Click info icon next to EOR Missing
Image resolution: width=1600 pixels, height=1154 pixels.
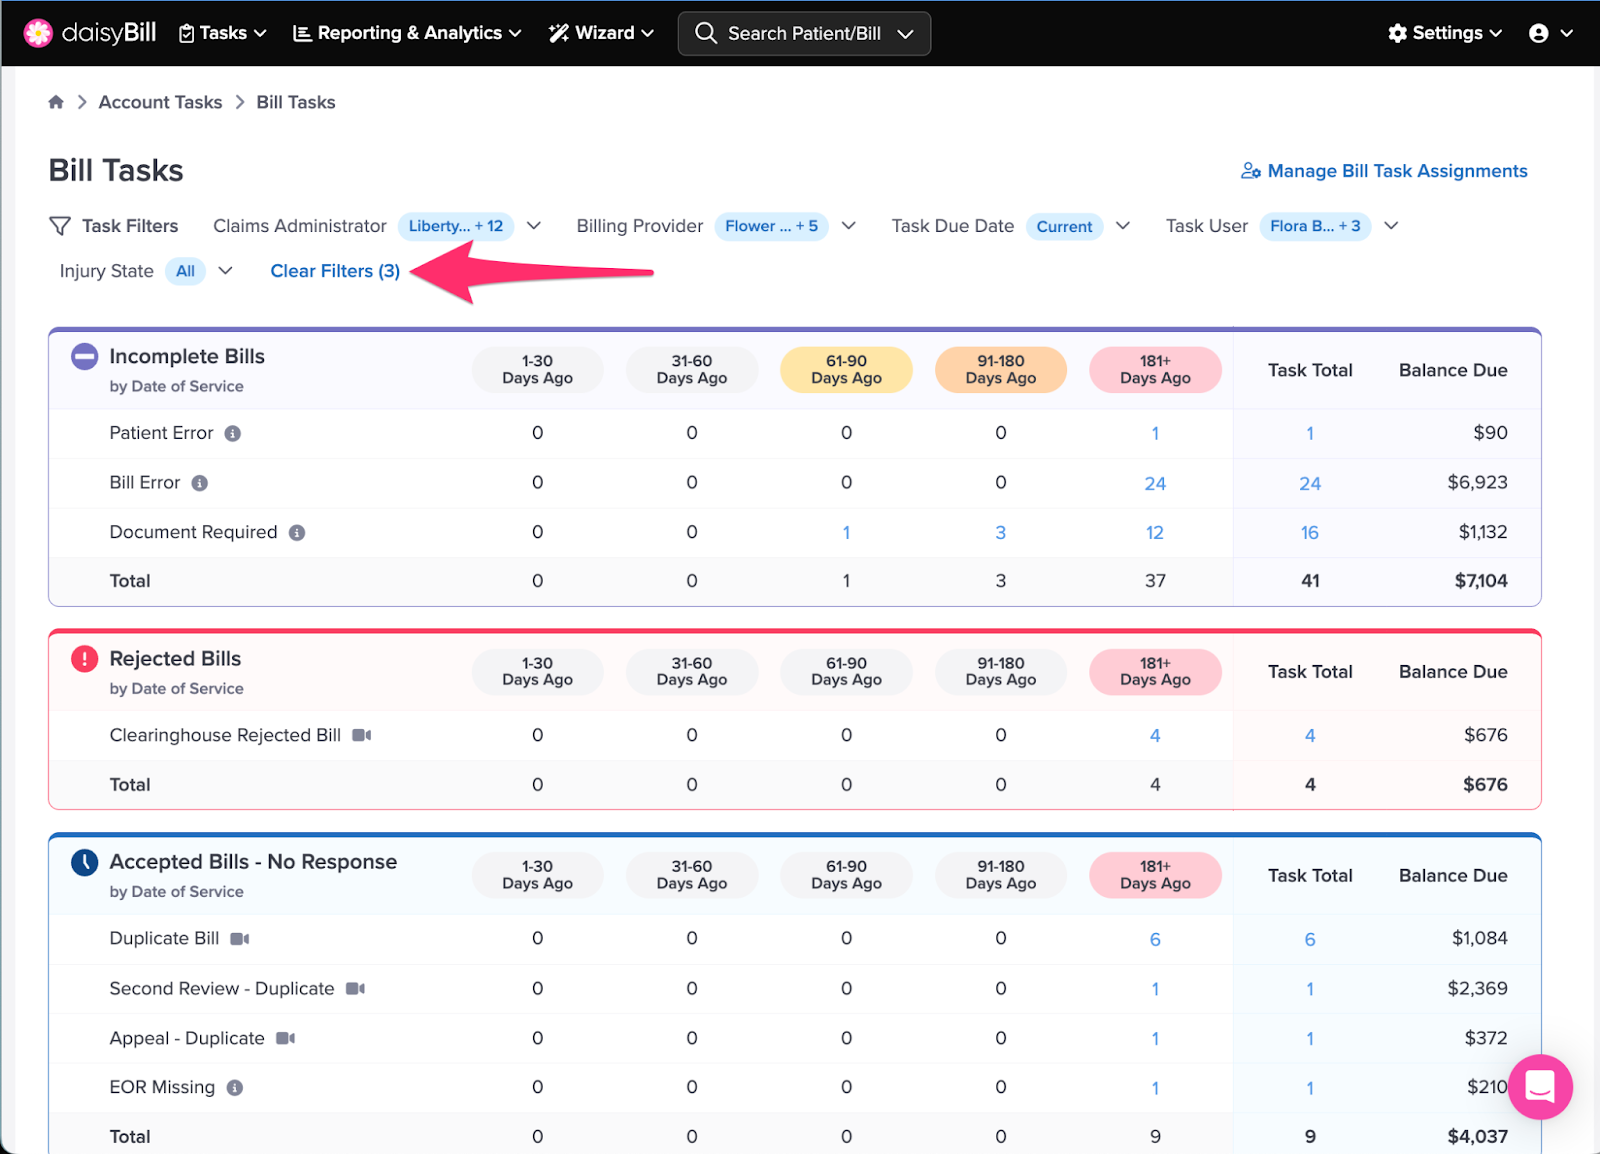(x=235, y=1088)
